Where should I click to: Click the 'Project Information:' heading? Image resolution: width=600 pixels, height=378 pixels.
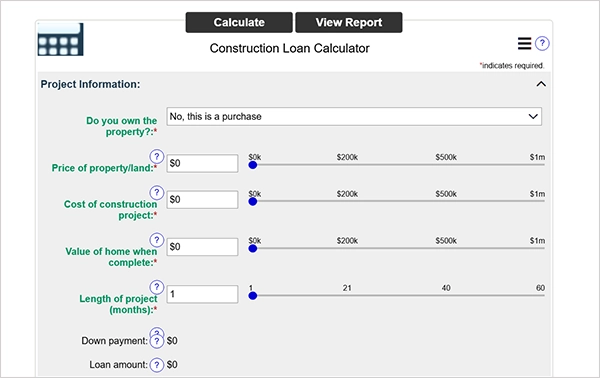(x=90, y=84)
